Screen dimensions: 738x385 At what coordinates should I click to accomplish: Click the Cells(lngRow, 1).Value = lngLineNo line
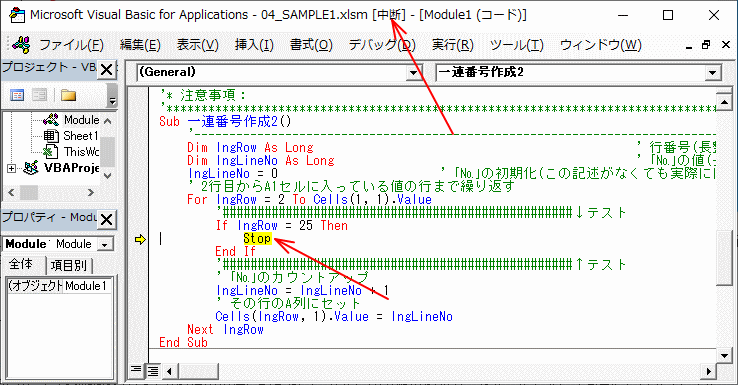coord(334,316)
